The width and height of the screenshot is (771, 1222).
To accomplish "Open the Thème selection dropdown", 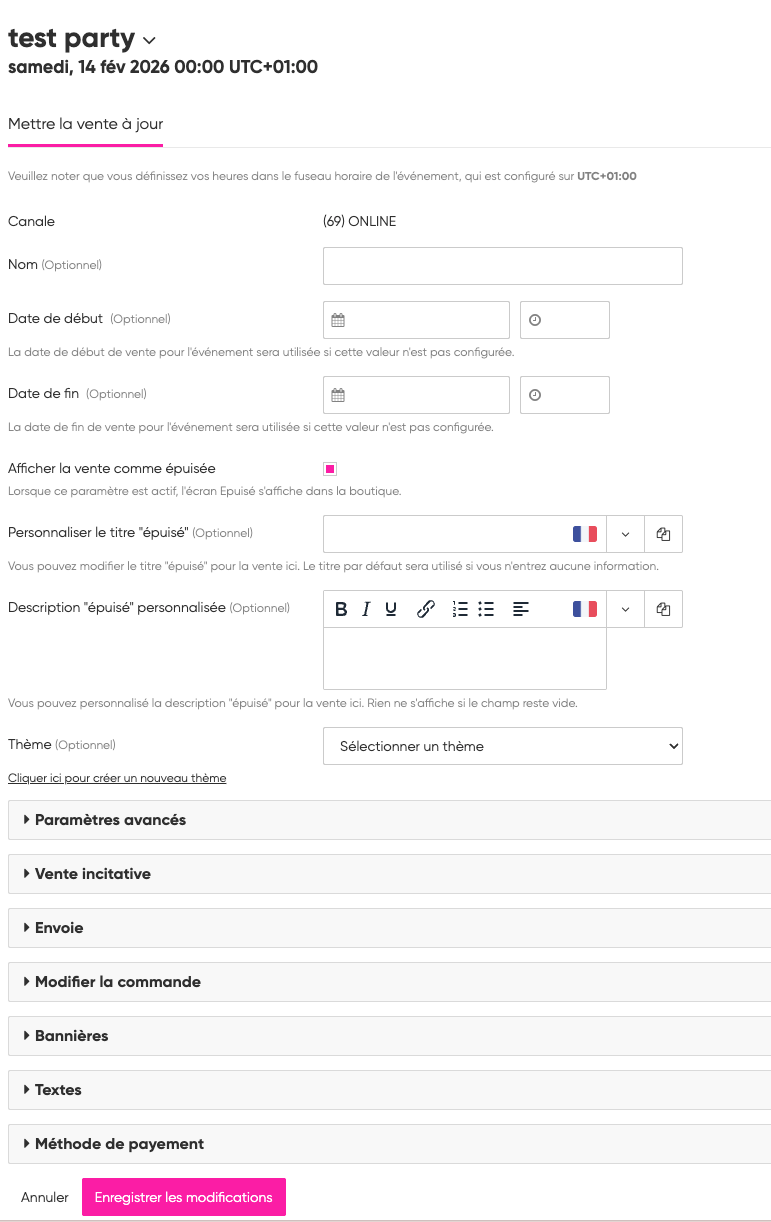I will tap(502, 746).
